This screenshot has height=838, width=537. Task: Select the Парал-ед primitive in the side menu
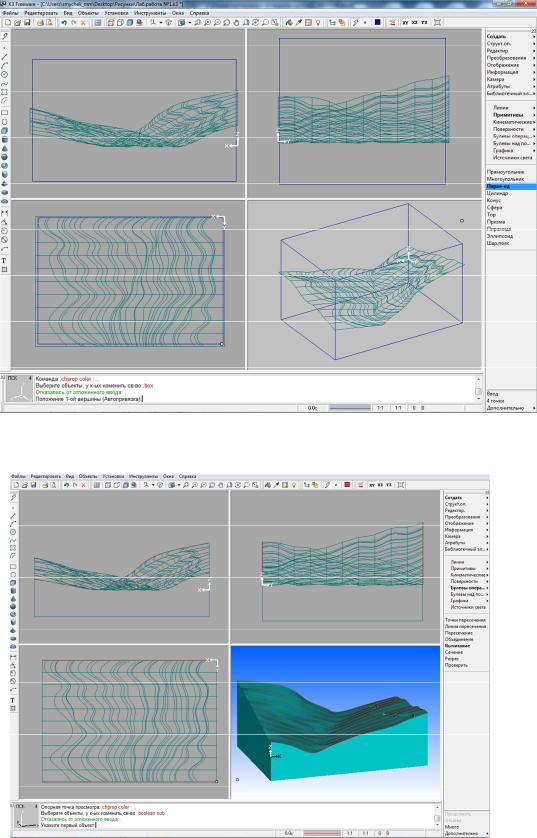[510, 186]
